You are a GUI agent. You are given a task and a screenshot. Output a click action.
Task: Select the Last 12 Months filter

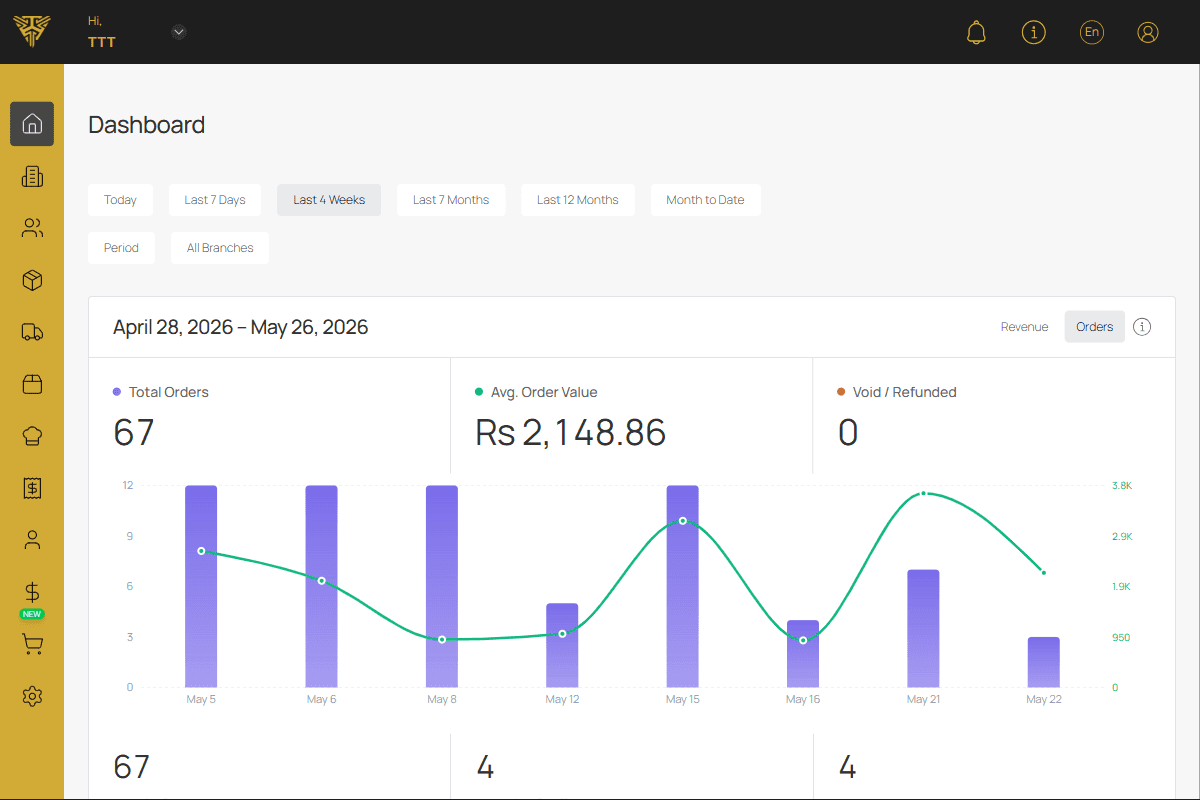point(578,200)
